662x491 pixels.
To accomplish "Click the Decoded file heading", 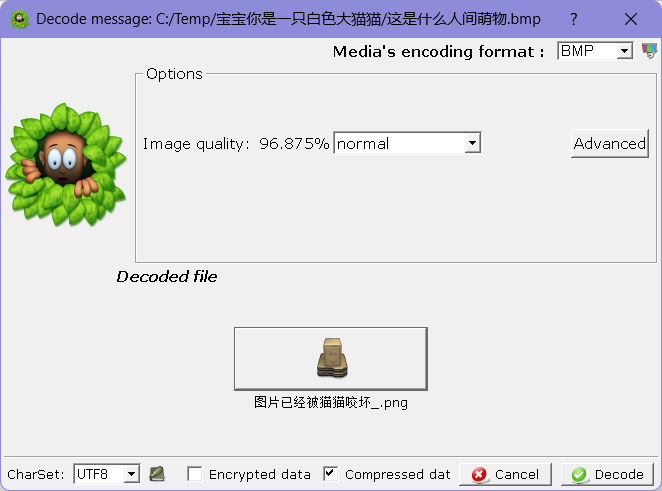I will pos(167,277).
